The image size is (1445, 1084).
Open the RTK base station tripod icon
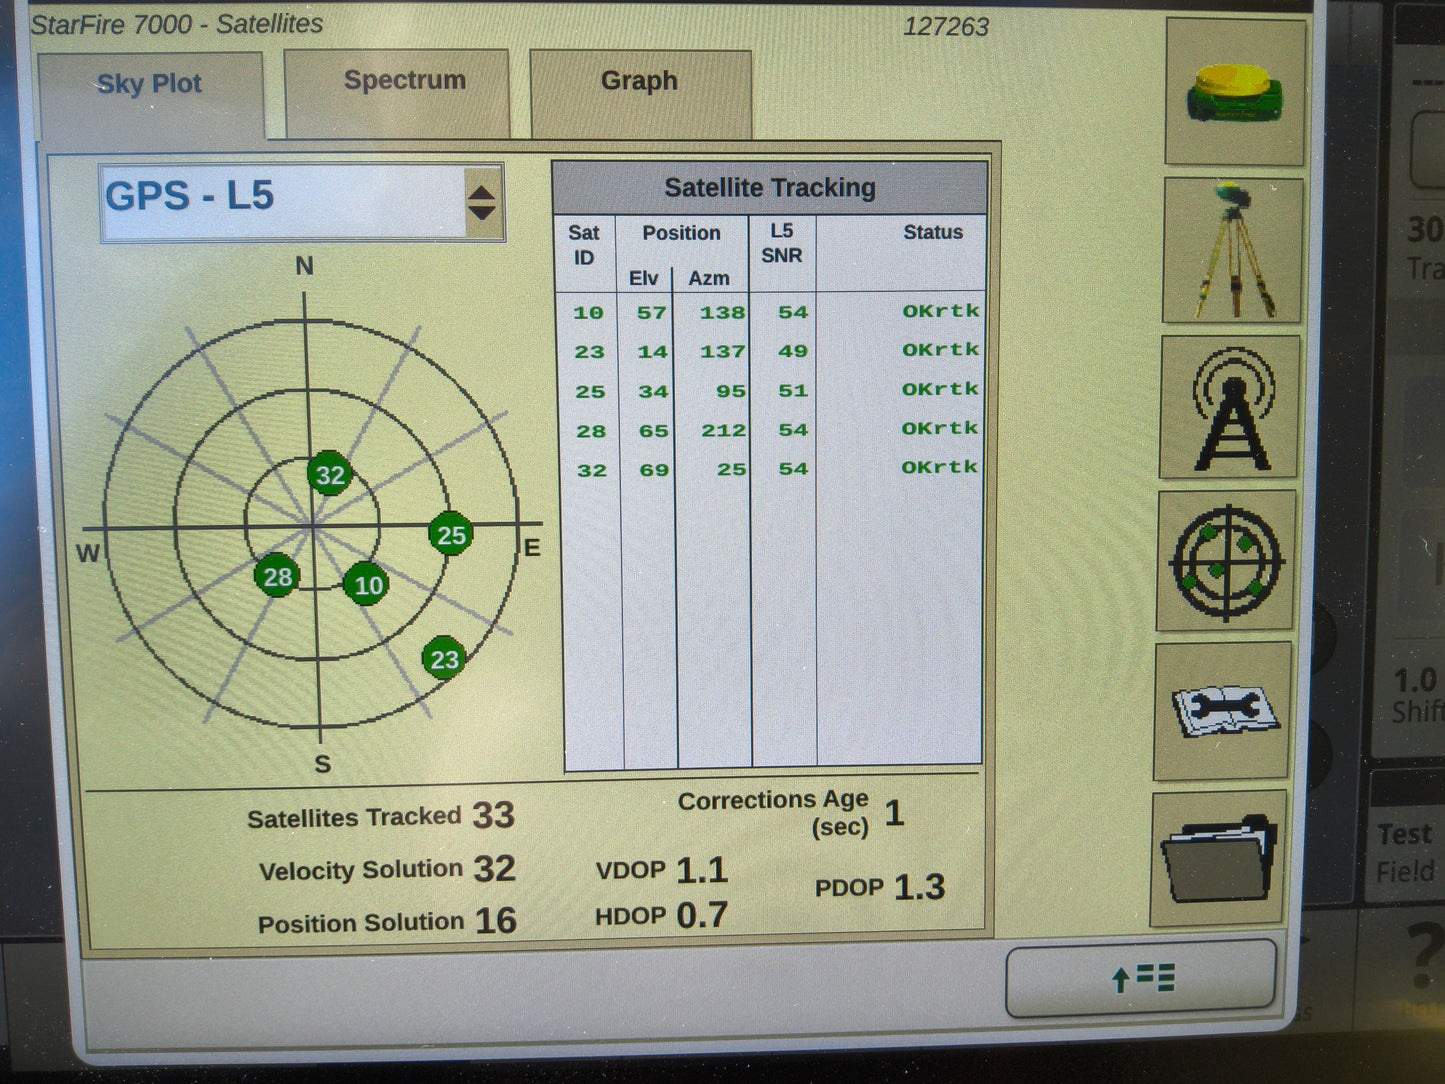click(1229, 248)
